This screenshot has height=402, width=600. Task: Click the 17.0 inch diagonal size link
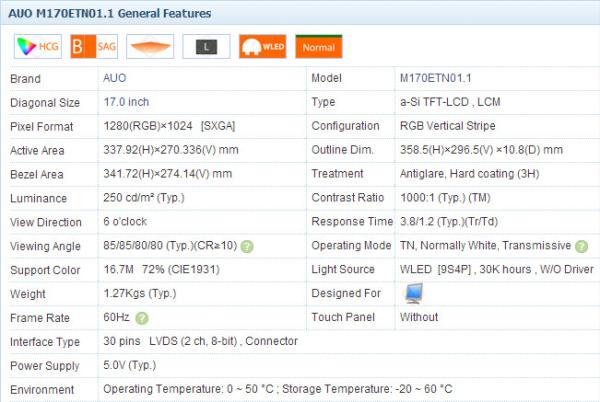tap(126, 102)
